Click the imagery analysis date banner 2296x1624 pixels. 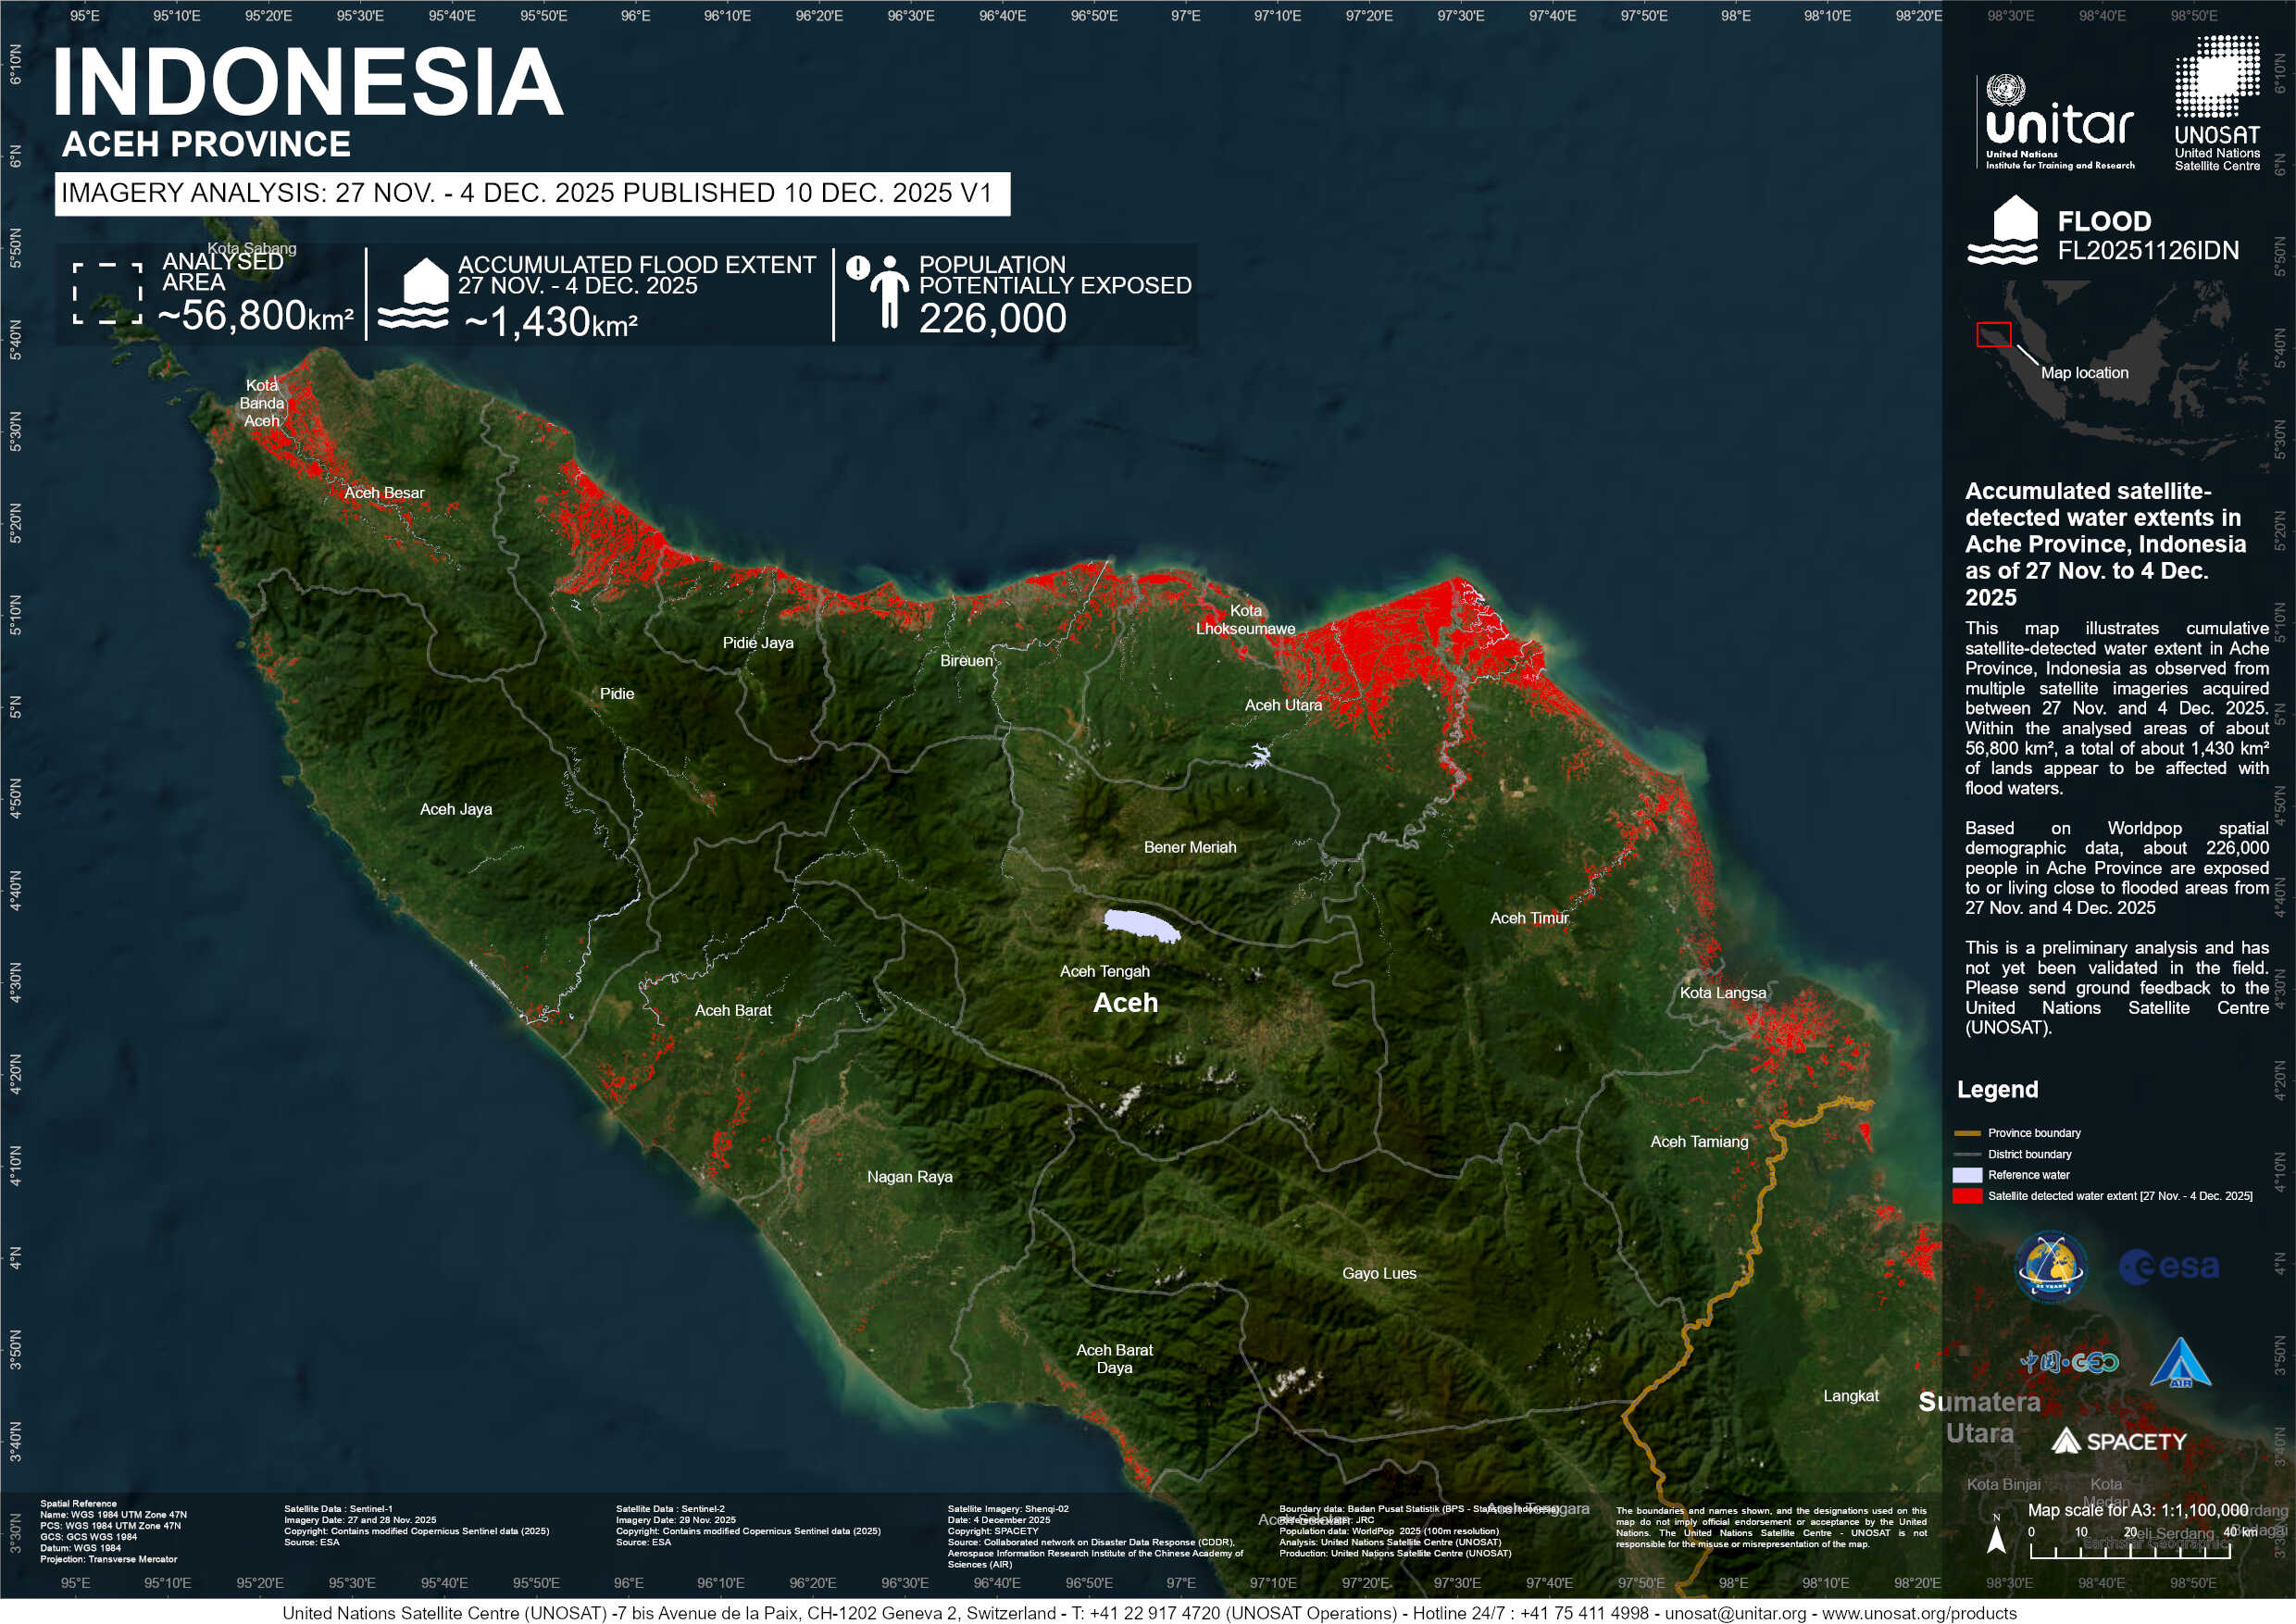tap(532, 194)
